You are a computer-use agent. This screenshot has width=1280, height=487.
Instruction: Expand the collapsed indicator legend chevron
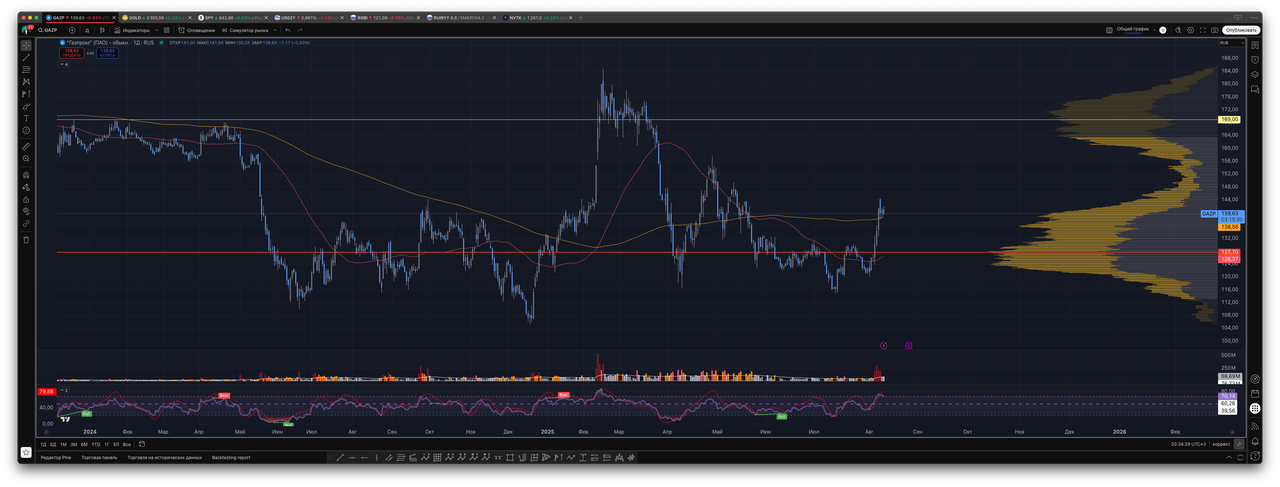[64, 64]
